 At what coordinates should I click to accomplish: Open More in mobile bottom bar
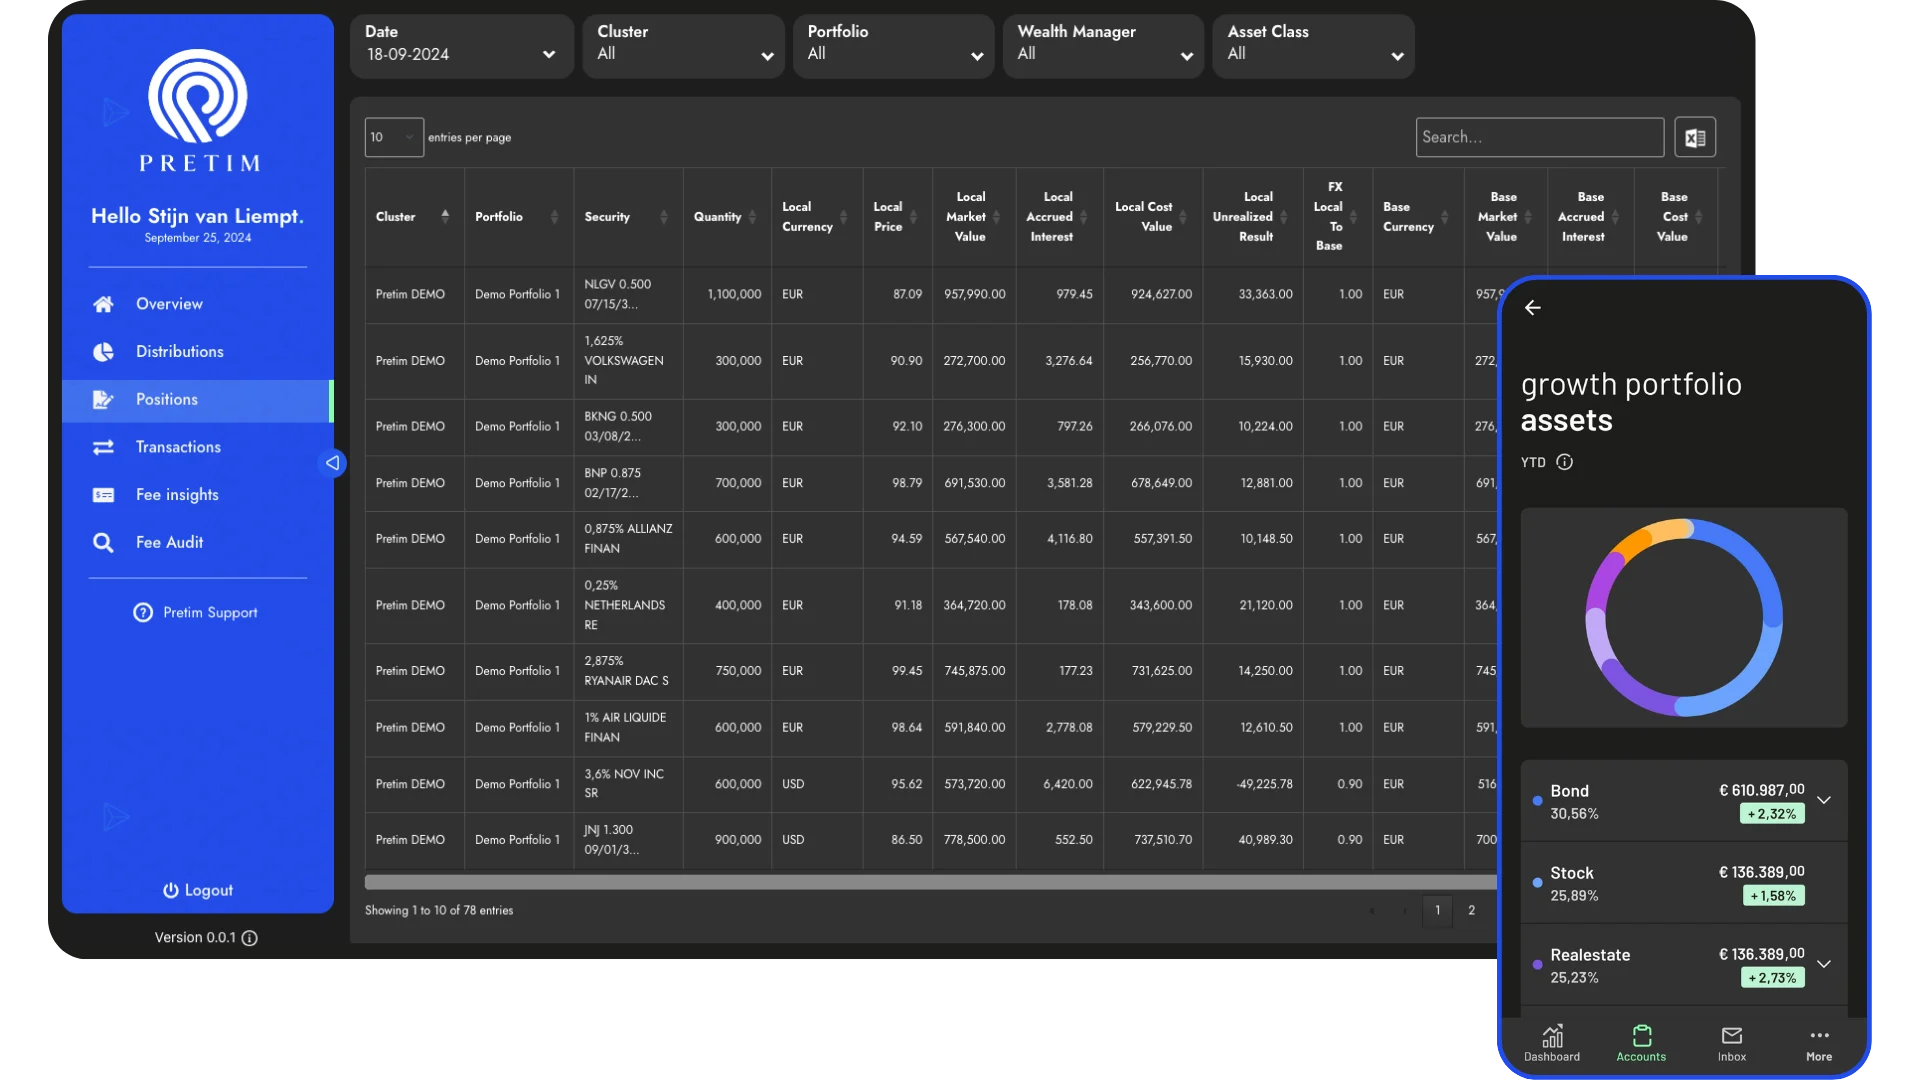coord(1819,1043)
